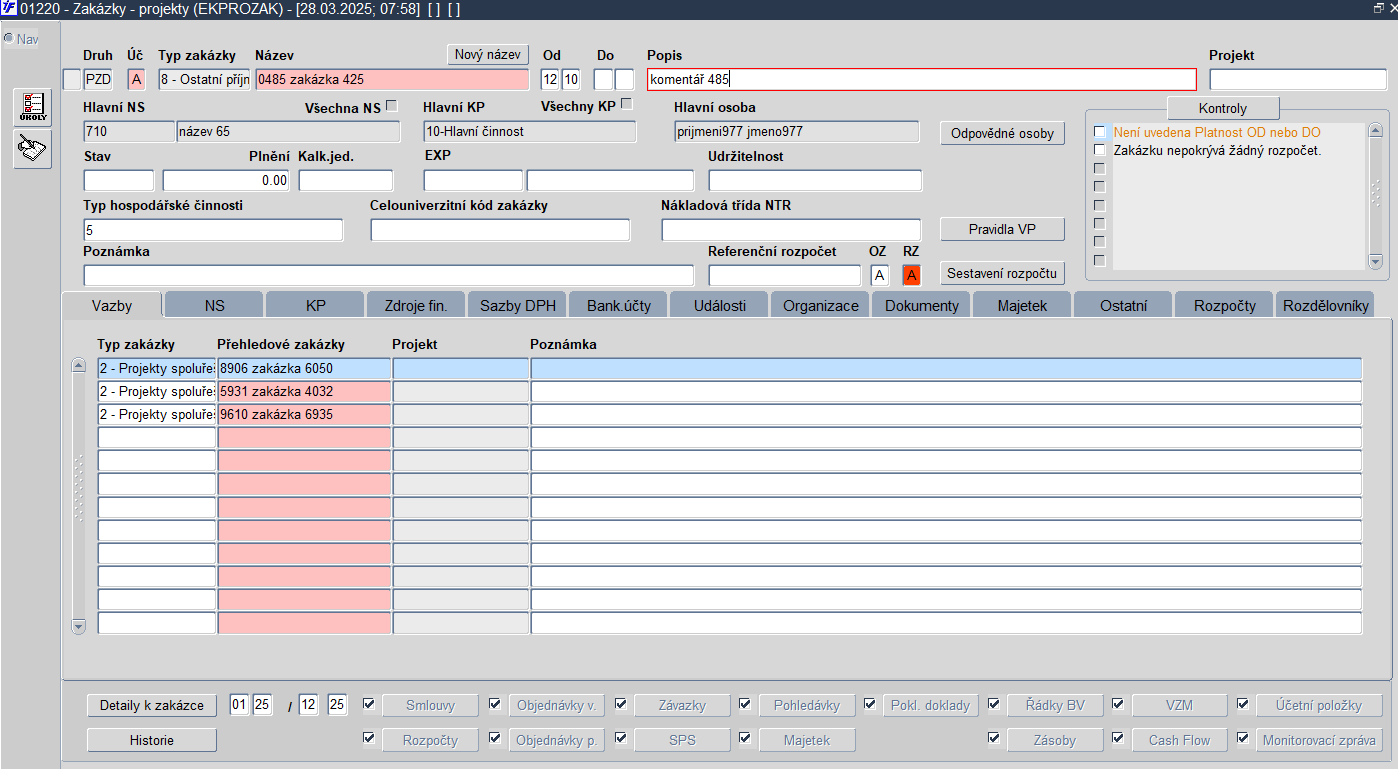Click the Název field '0485 zakázka 425'
This screenshot has height=769, width=1398.
tap(392, 79)
